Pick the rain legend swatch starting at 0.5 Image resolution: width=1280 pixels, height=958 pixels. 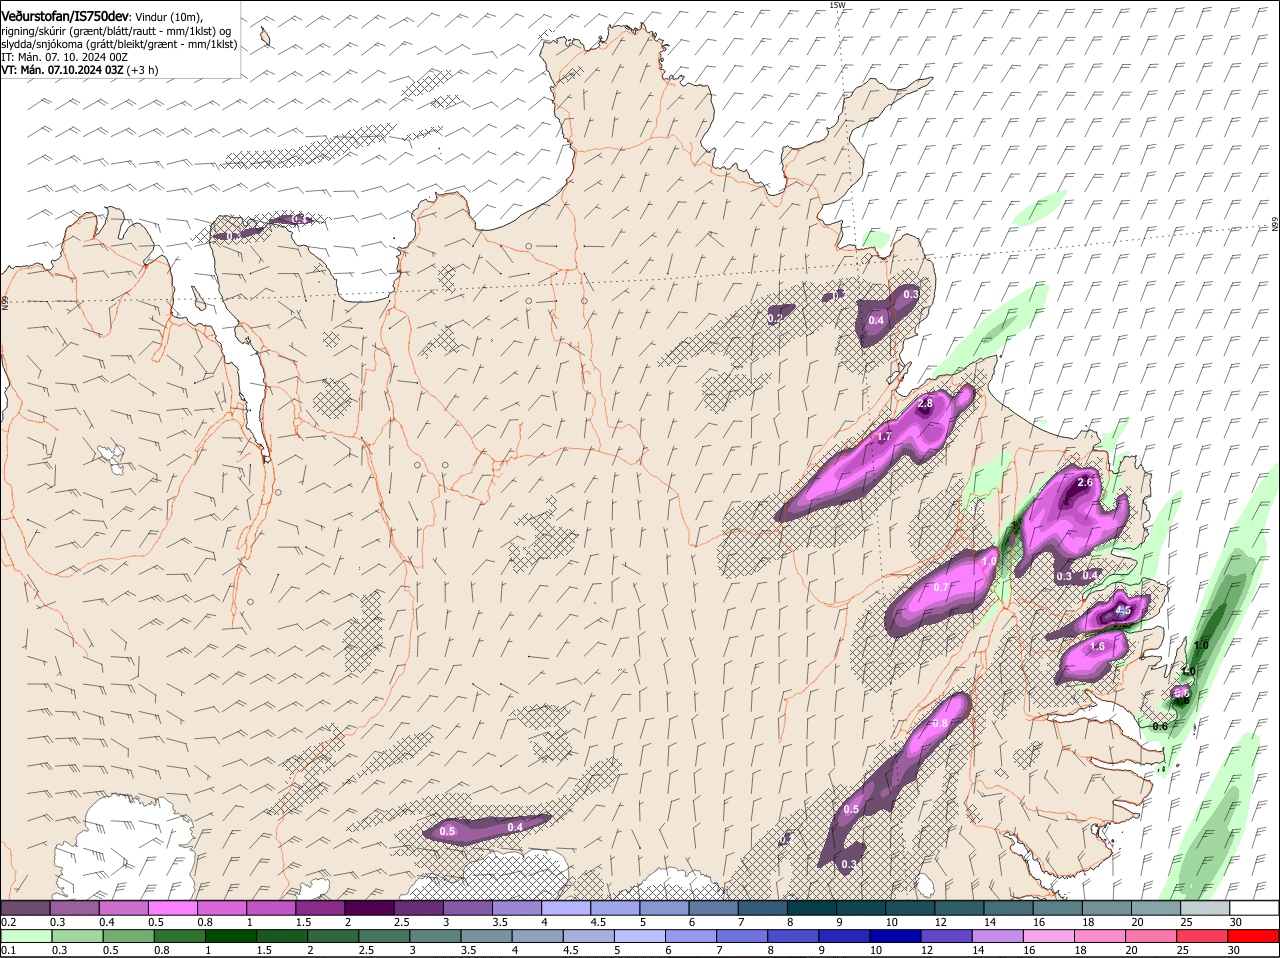tap(128, 936)
